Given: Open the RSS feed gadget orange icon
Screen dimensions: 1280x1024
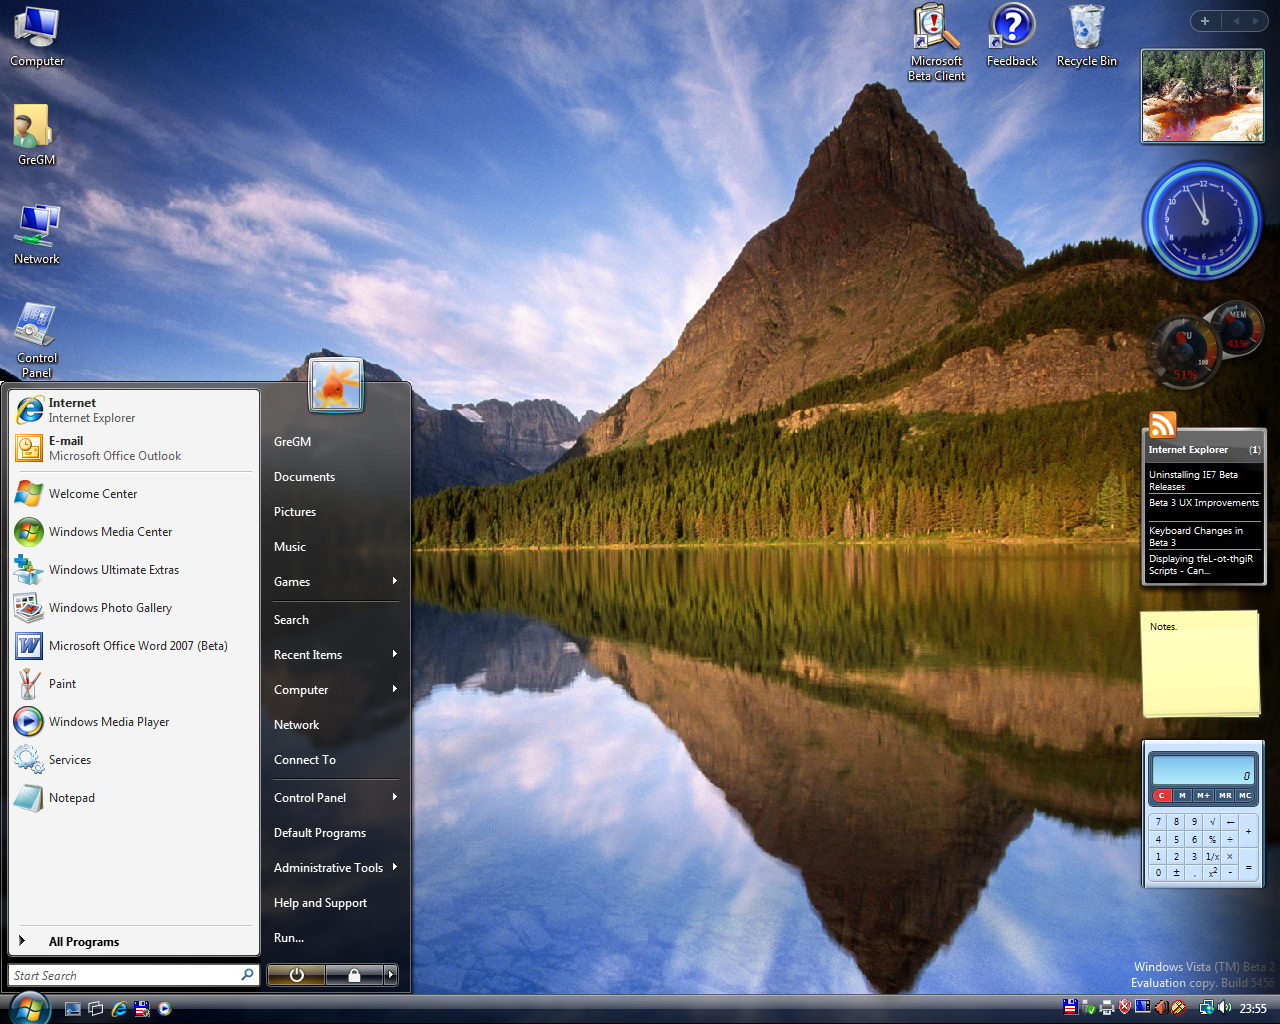Looking at the screenshot, I should coord(1162,425).
